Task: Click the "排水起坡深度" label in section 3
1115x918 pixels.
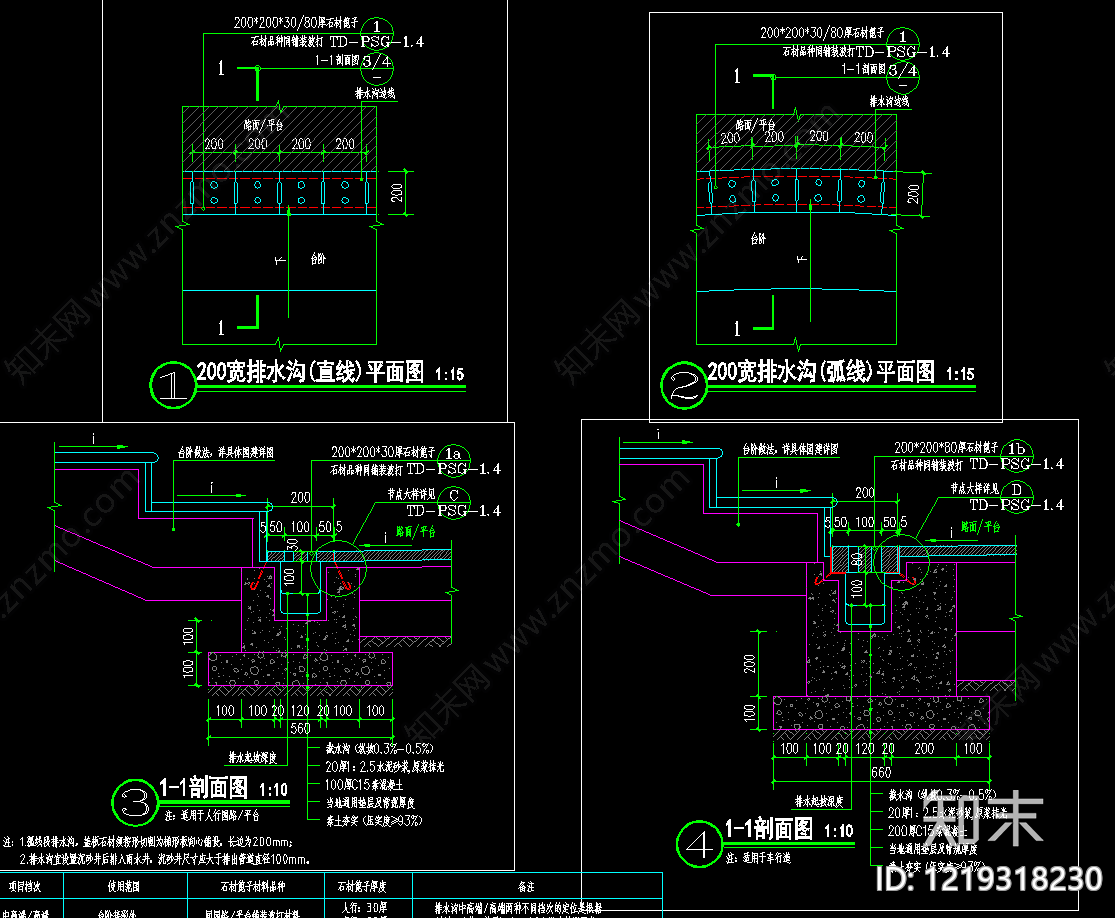Action: [252, 758]
